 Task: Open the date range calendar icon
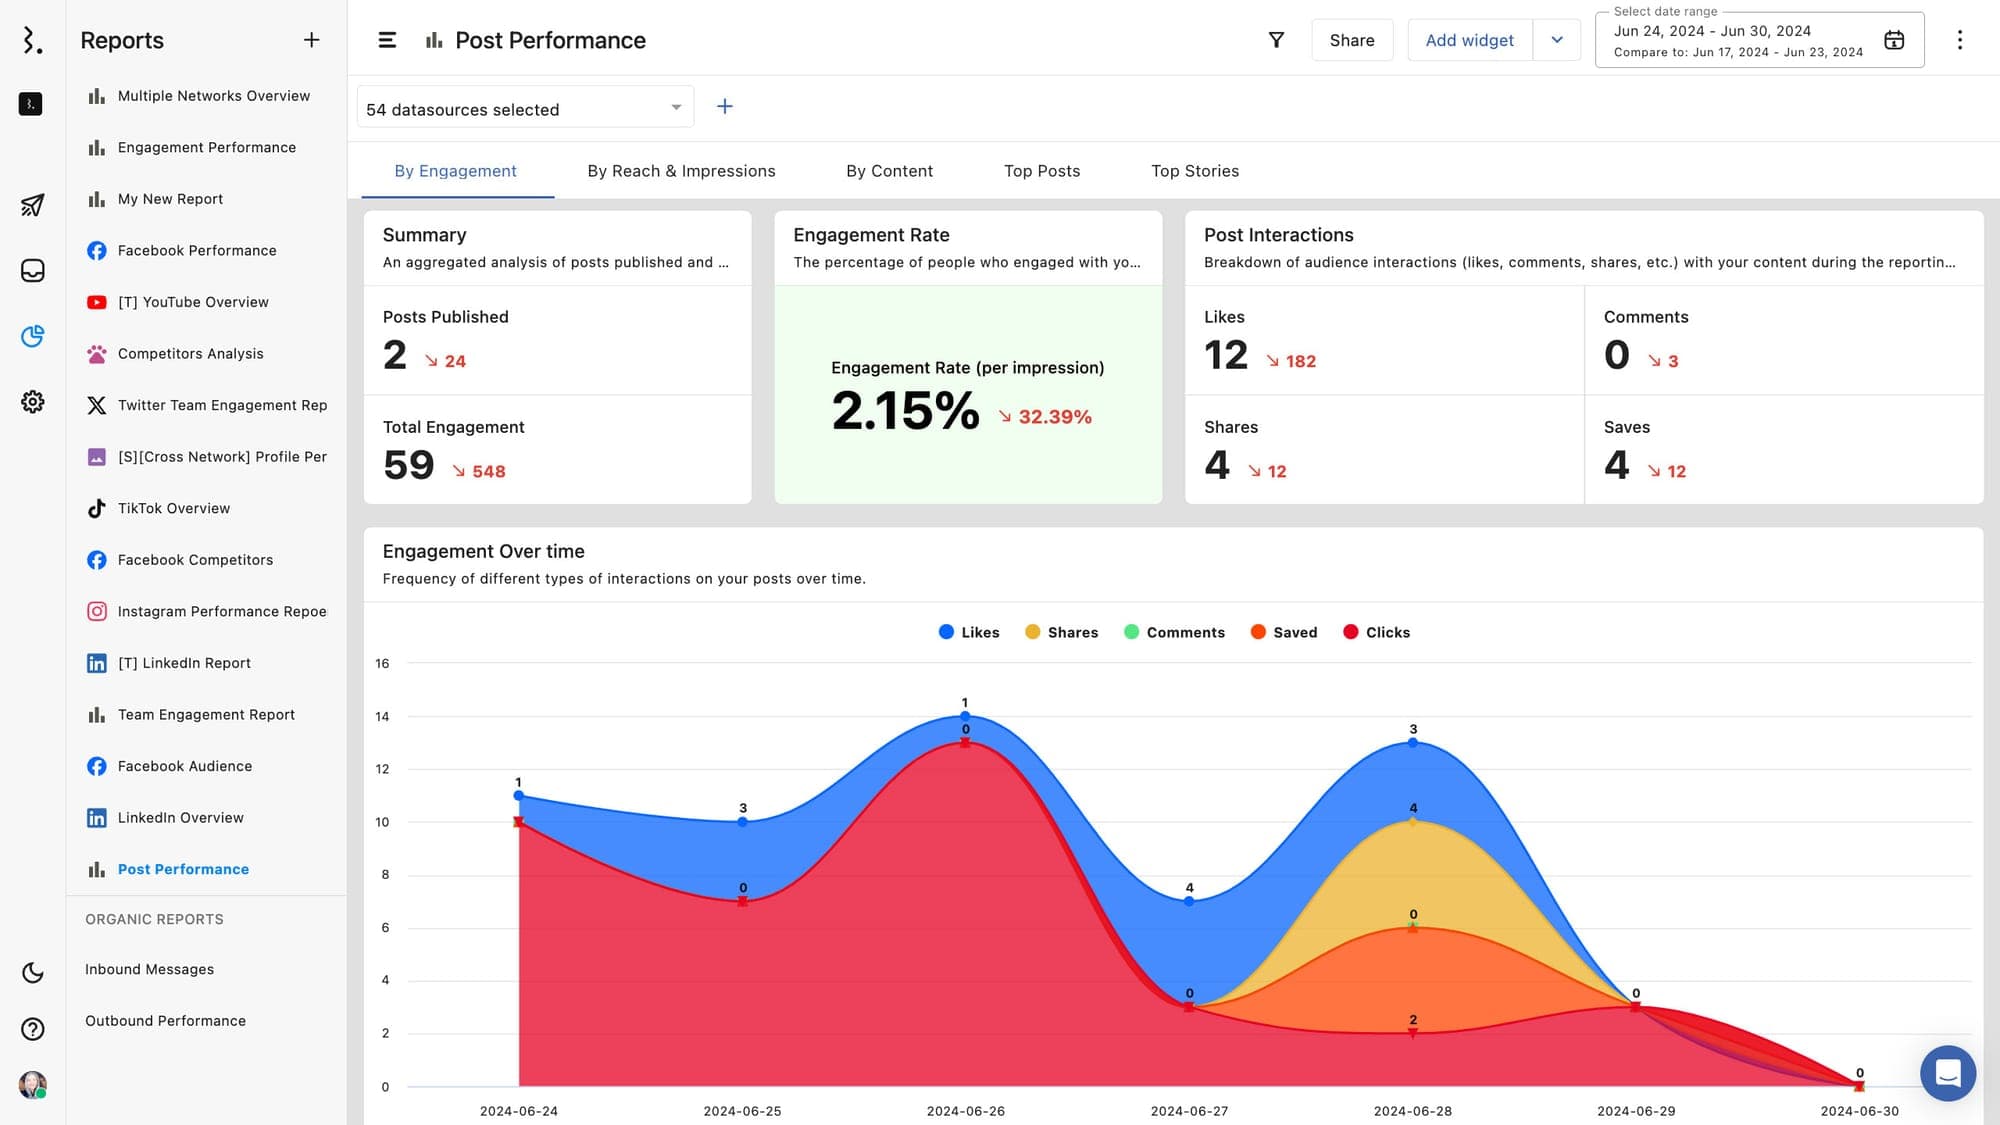tap(1894, 40)
